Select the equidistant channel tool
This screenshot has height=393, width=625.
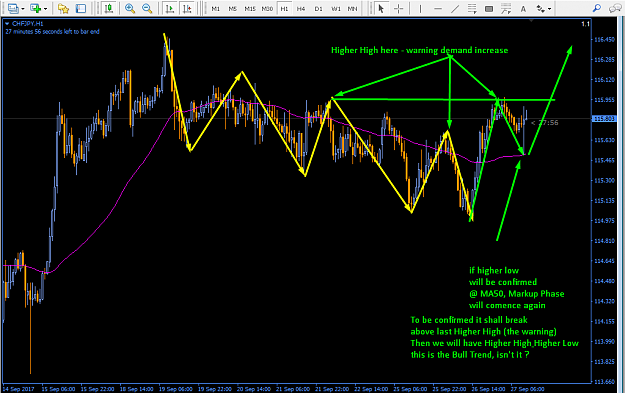472,8
